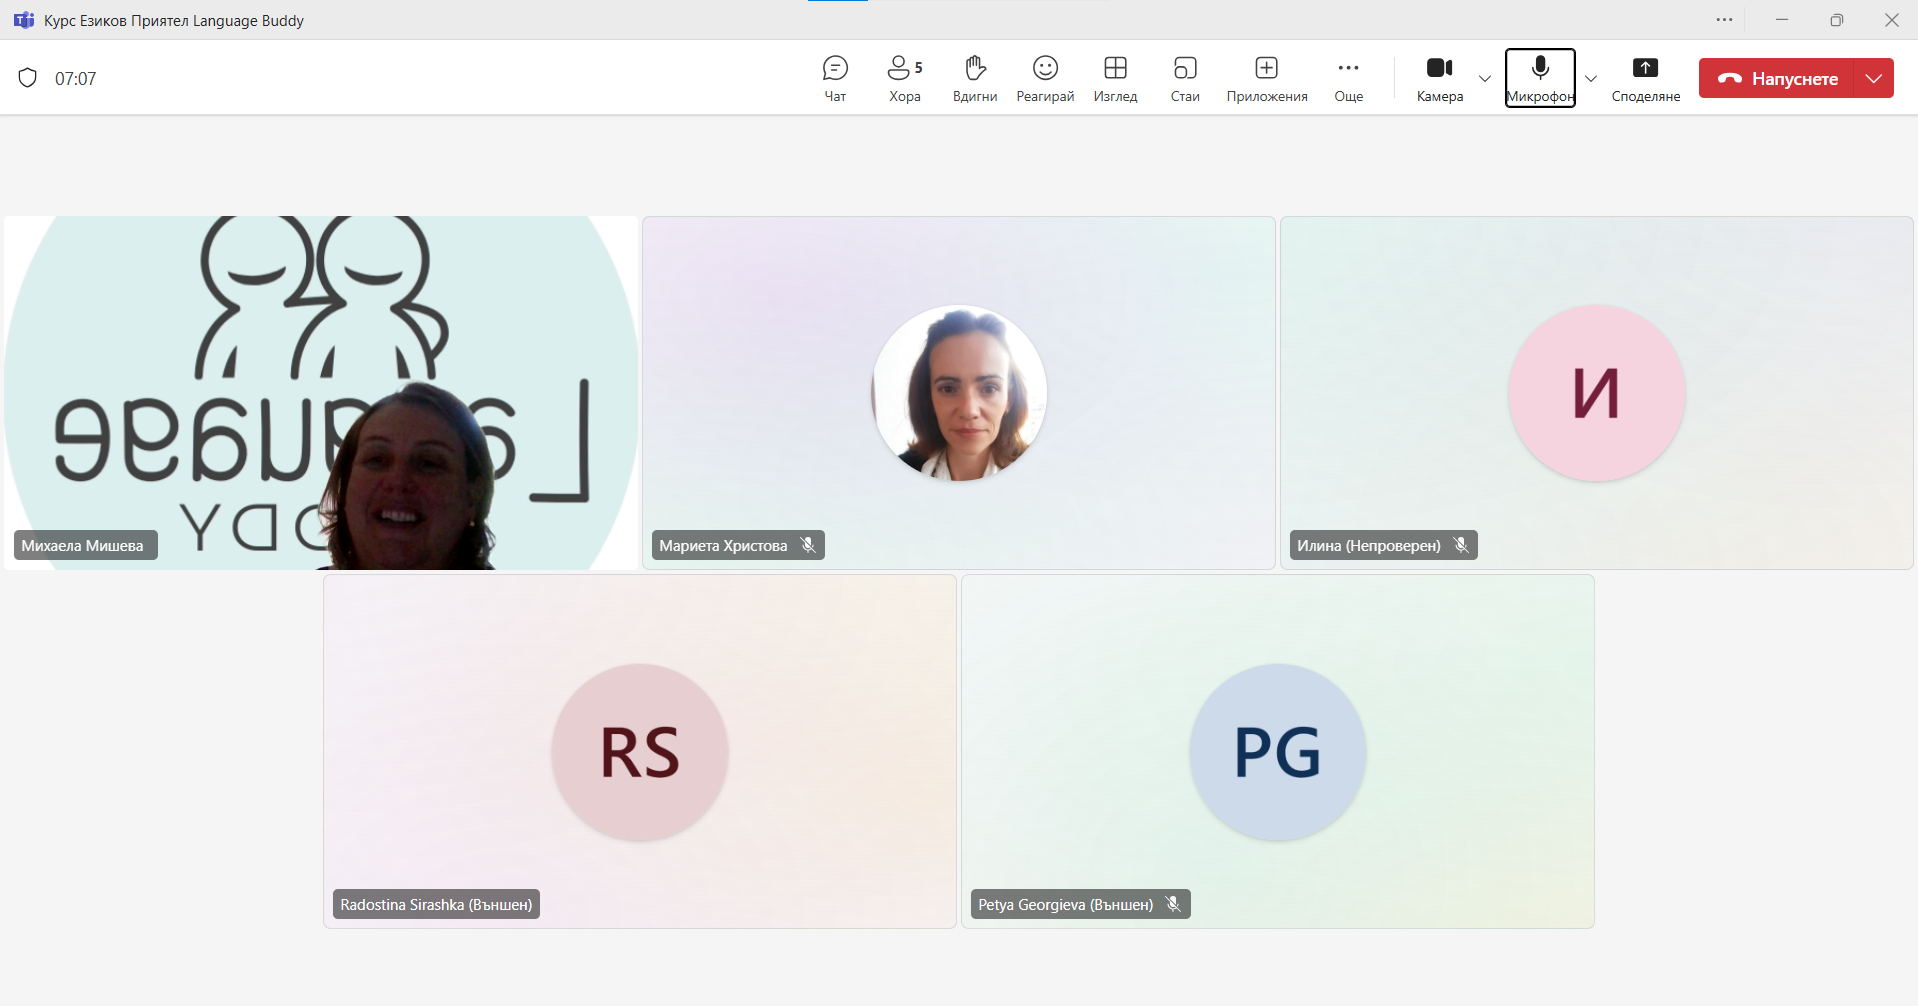
Task: Raise hand with Вдигни
Action: (x=975, y=78)
